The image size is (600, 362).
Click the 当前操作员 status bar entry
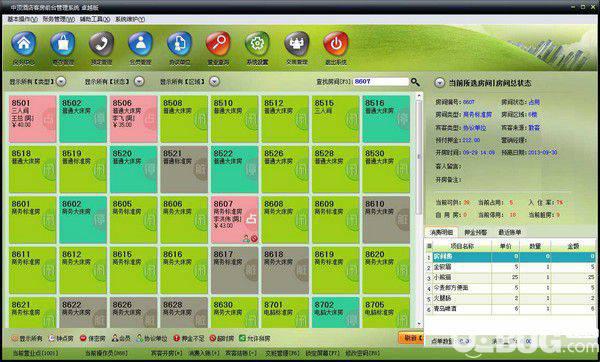(x=106, y=353)
